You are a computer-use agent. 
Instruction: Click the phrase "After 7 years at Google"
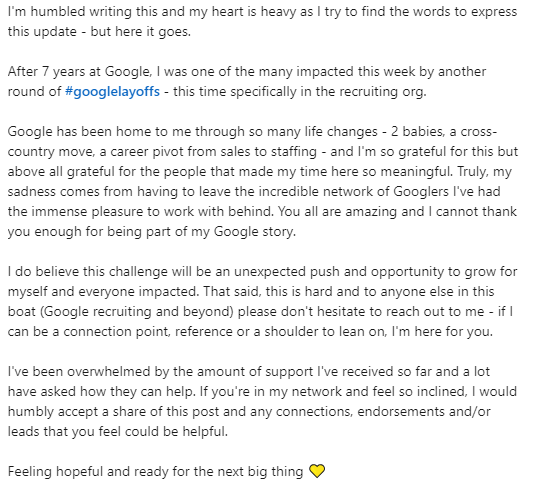[x=79, y=72]
